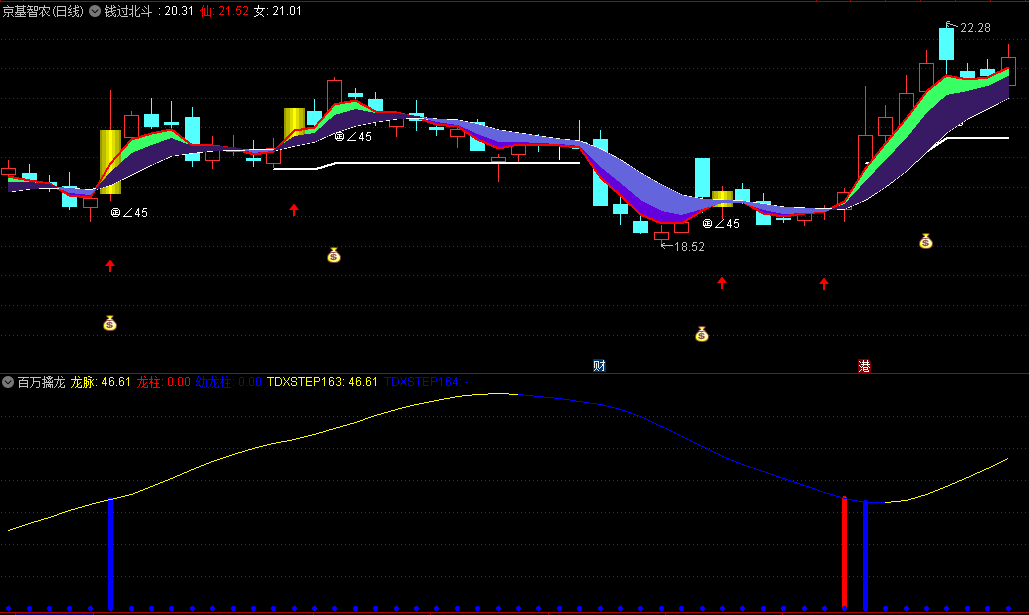Click the blue vertical bar next to red bar
This screenshot has width=1029, height=615.
coord(866,555)
